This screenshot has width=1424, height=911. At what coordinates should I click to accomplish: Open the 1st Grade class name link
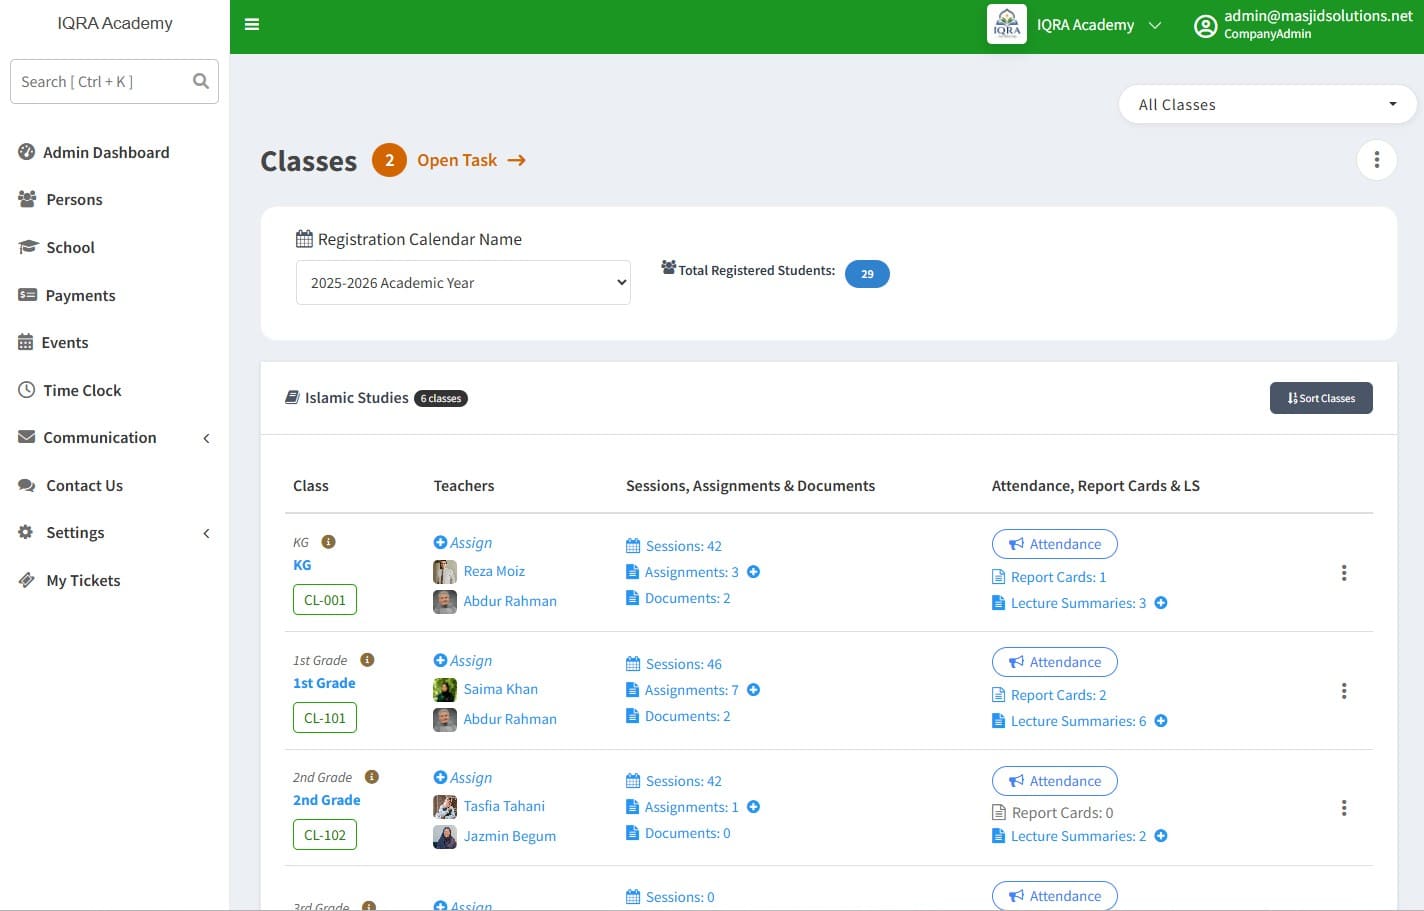click(324, 683)
